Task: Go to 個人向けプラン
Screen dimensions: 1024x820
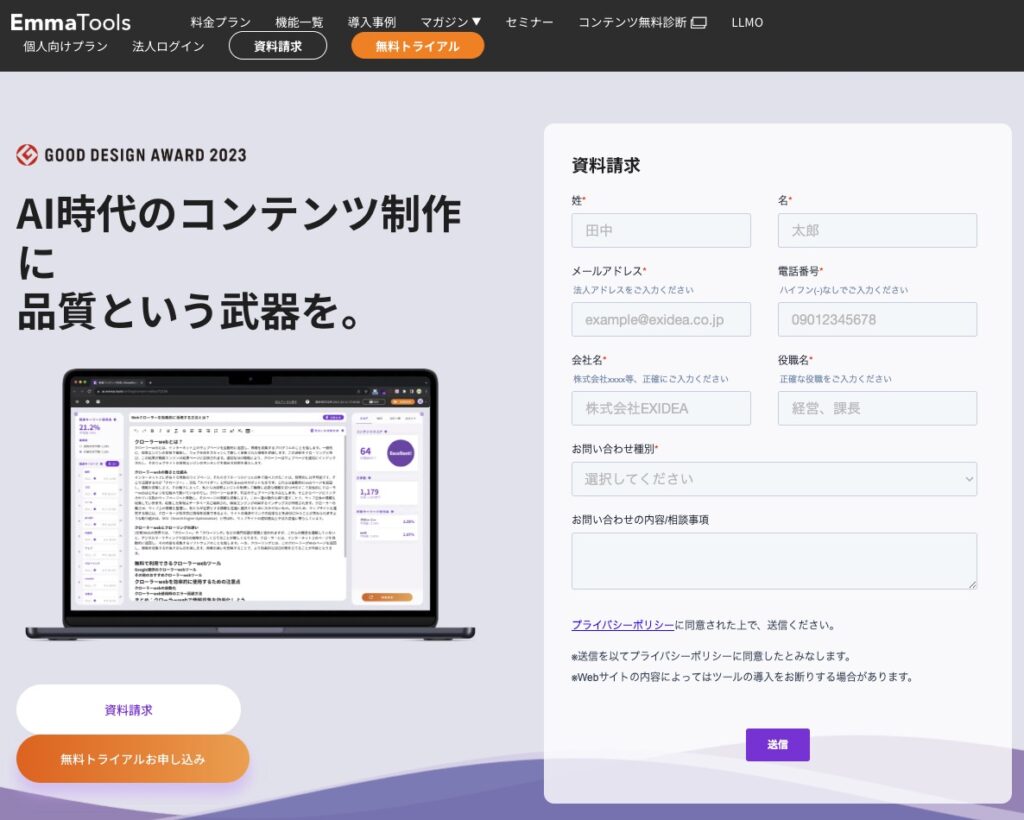Action: pyautogui.click(x=65, y=46)
